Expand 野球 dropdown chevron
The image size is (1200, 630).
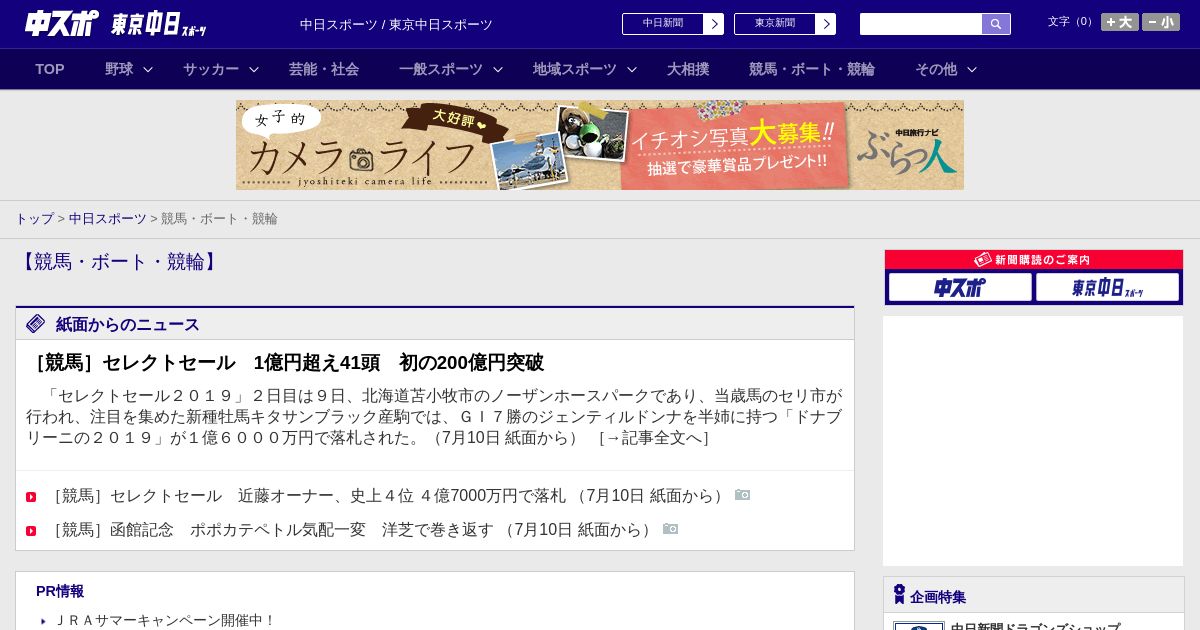click(148, 69)
